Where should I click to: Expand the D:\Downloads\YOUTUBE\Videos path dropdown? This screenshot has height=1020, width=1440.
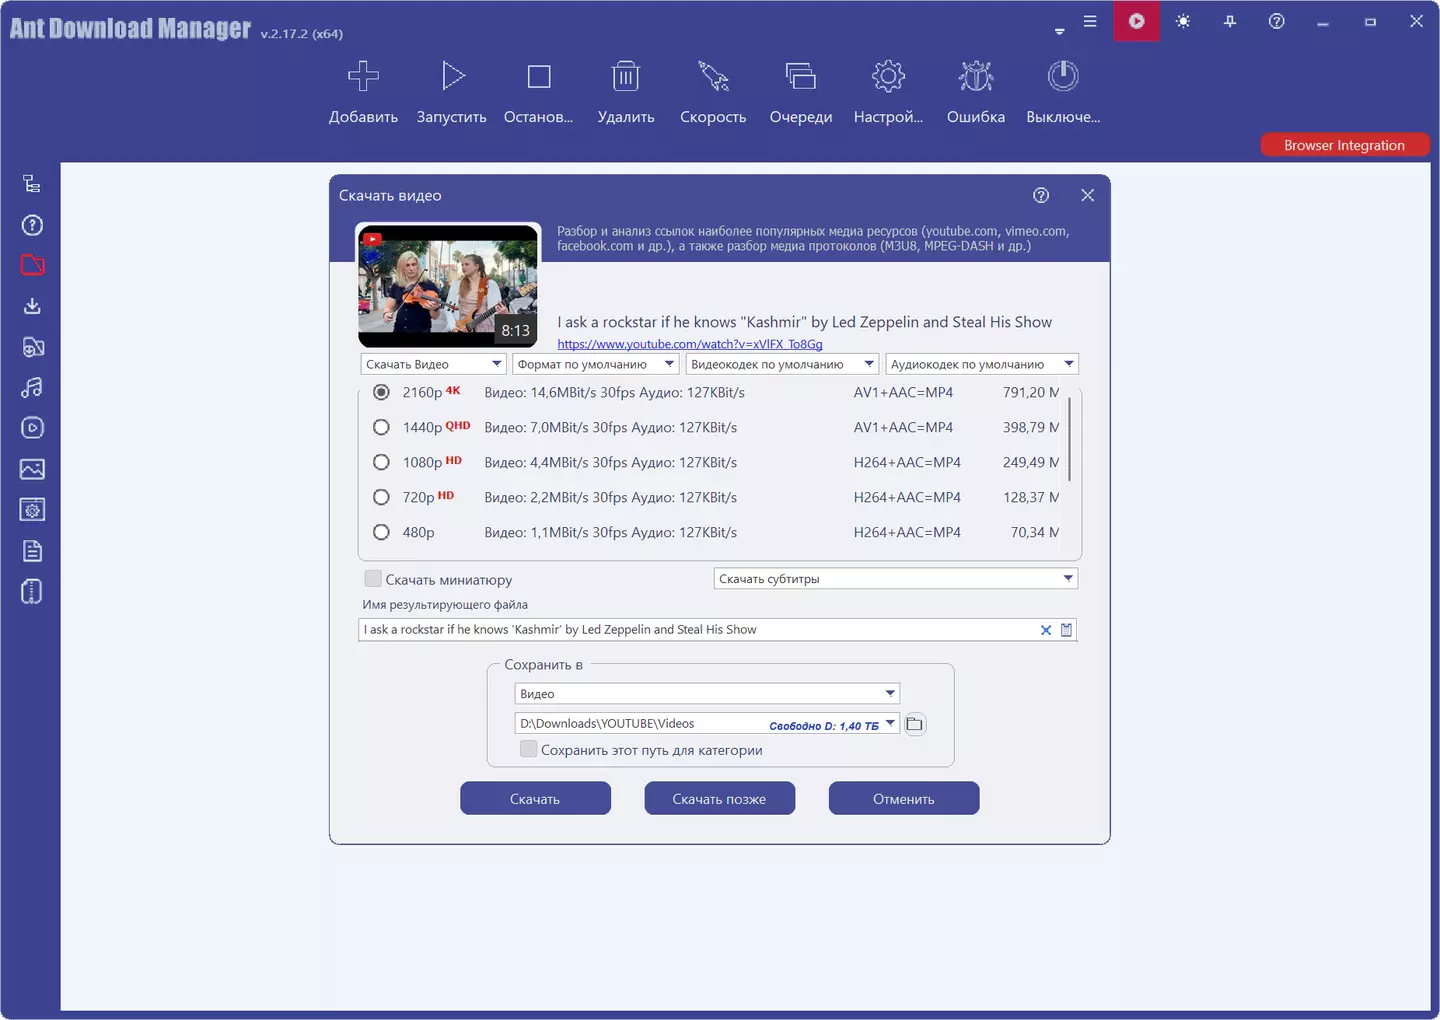click(x=890, y=724)
